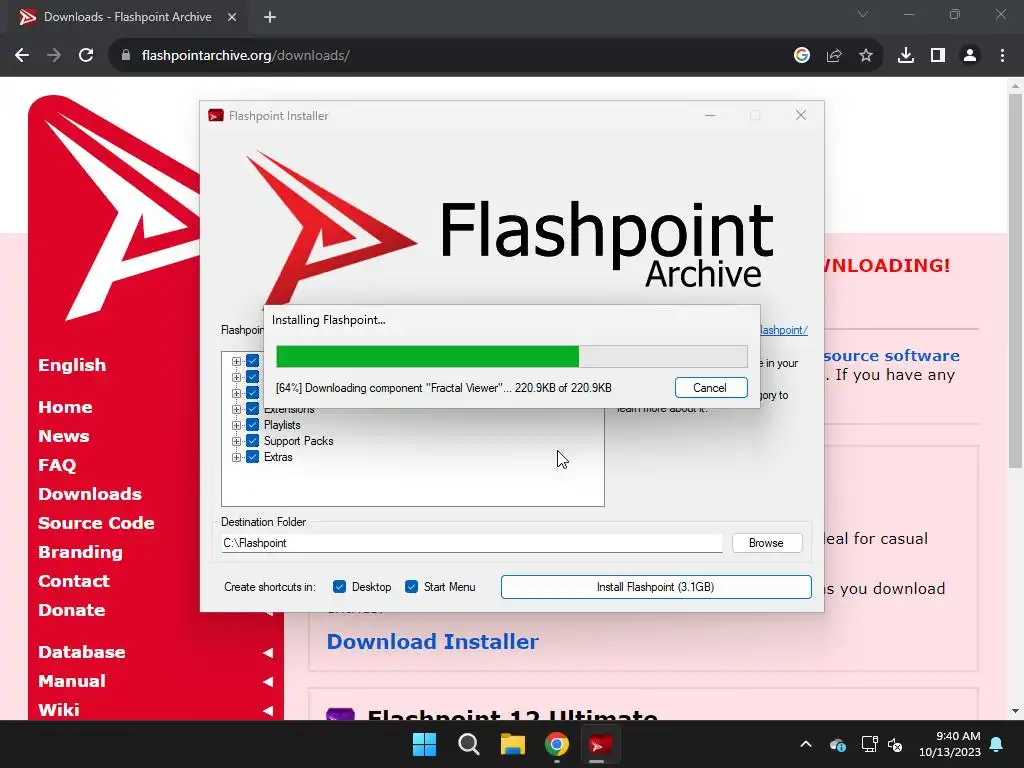Click the Browse button for destination folder
The width and height of the screenshot is (1024, 768).
[x=766, y=543]
